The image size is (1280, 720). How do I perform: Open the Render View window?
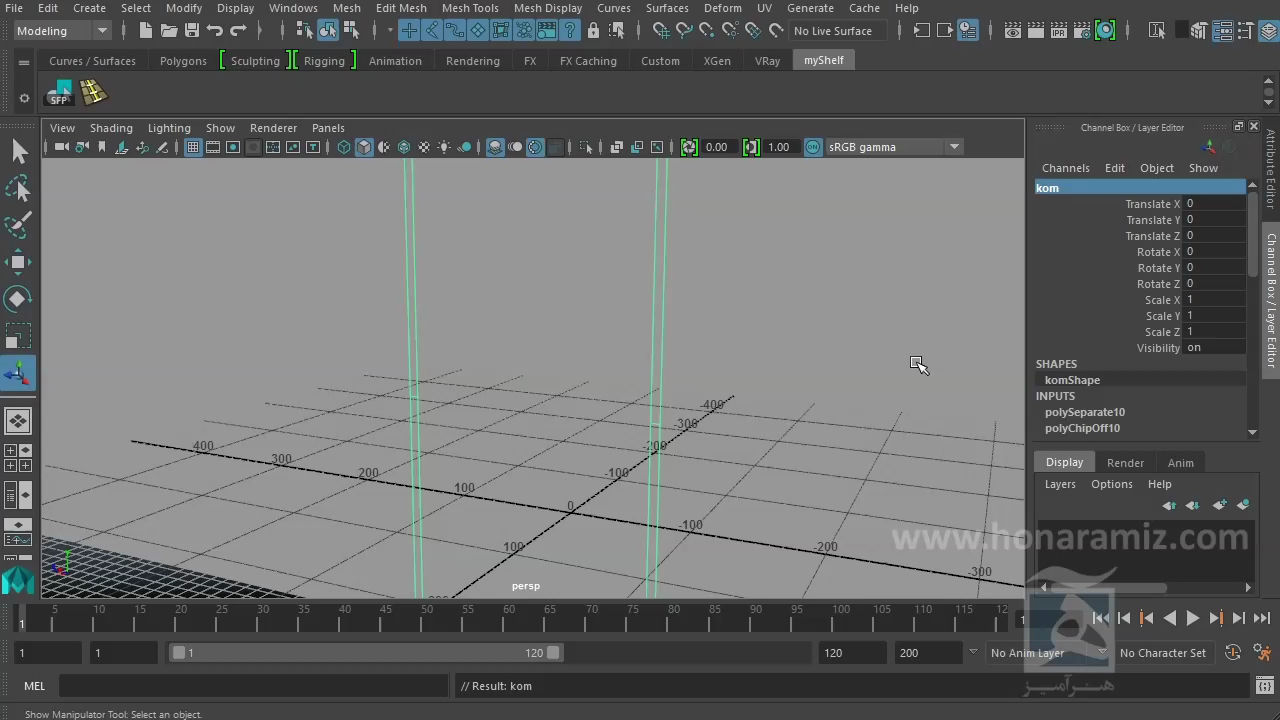coord(1013,31)
